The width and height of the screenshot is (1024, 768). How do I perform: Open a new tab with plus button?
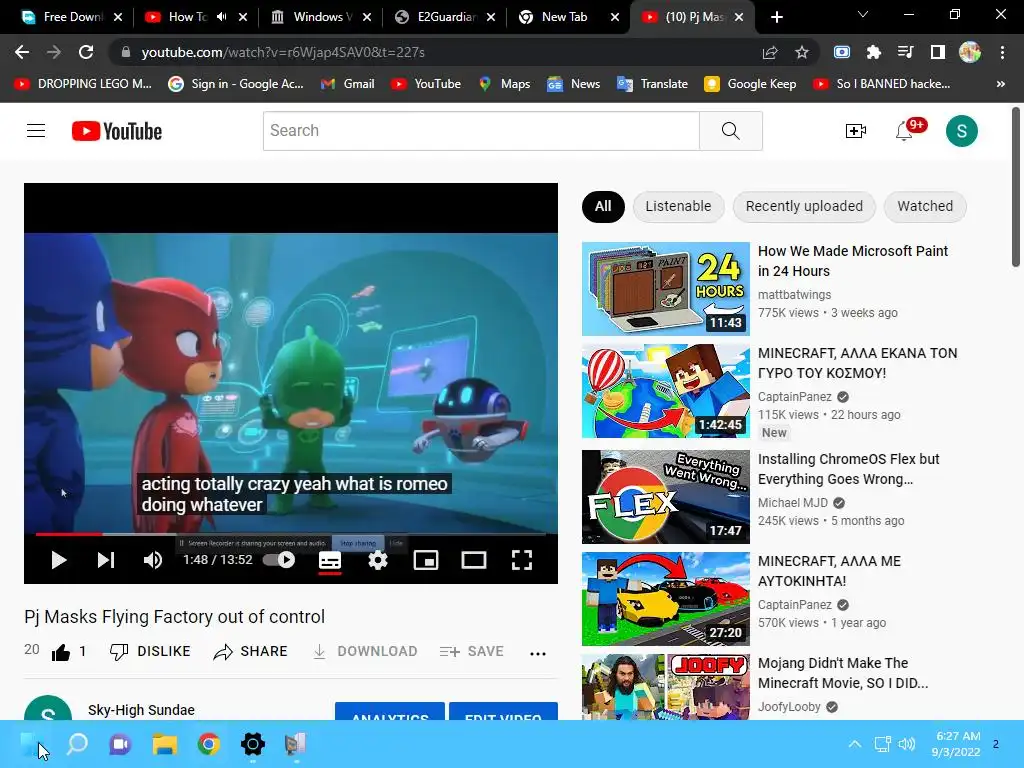776,18
